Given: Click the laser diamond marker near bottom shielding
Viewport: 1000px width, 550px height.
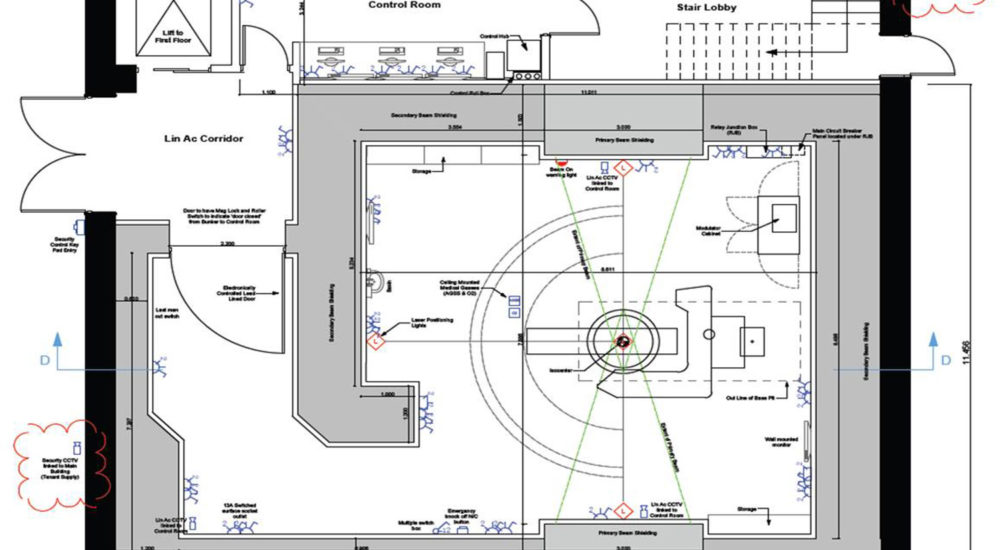Looking at the screenshot, I should 620,511.
